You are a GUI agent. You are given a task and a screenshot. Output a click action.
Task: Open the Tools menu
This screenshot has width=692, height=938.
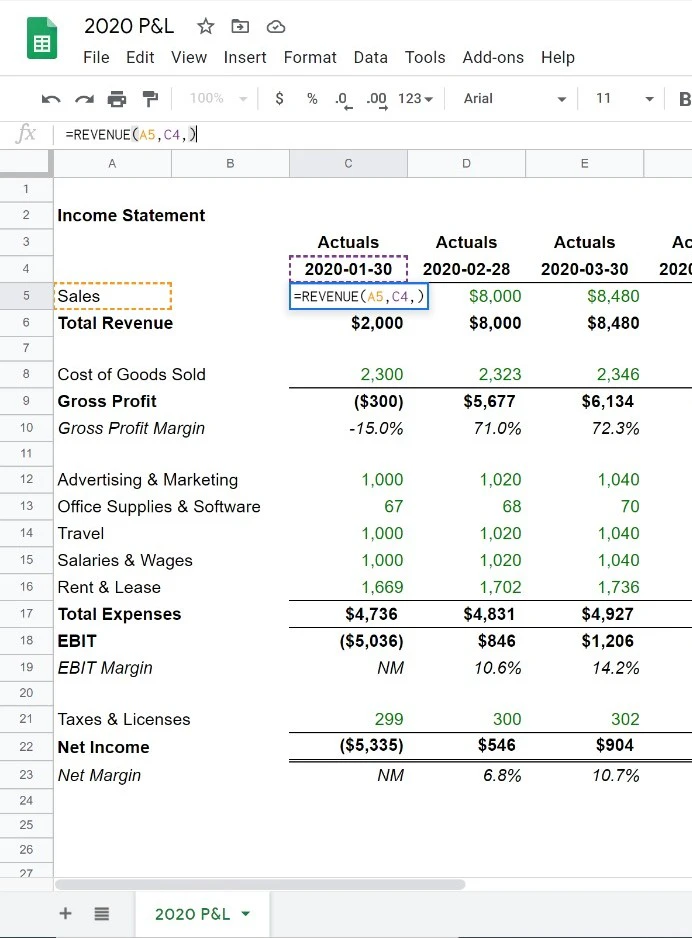[425, 57]
